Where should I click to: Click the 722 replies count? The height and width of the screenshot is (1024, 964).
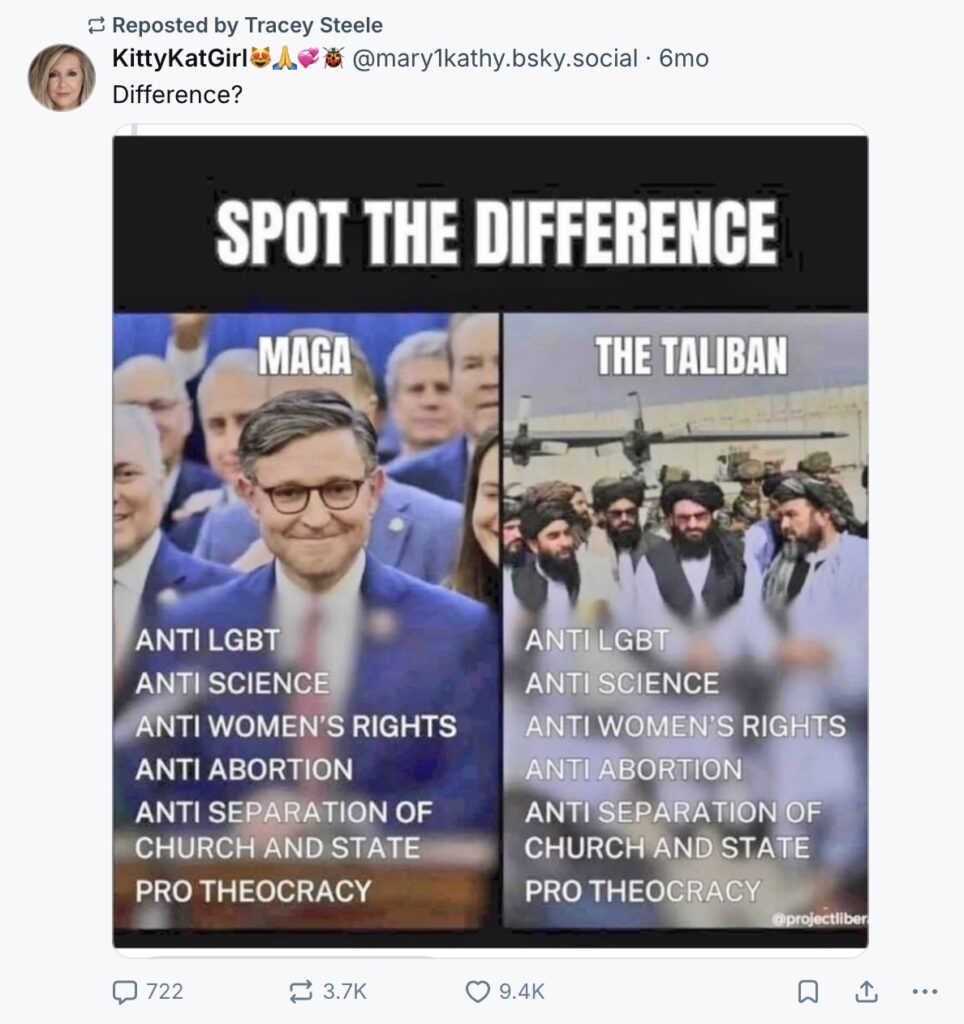pos(165,991)
